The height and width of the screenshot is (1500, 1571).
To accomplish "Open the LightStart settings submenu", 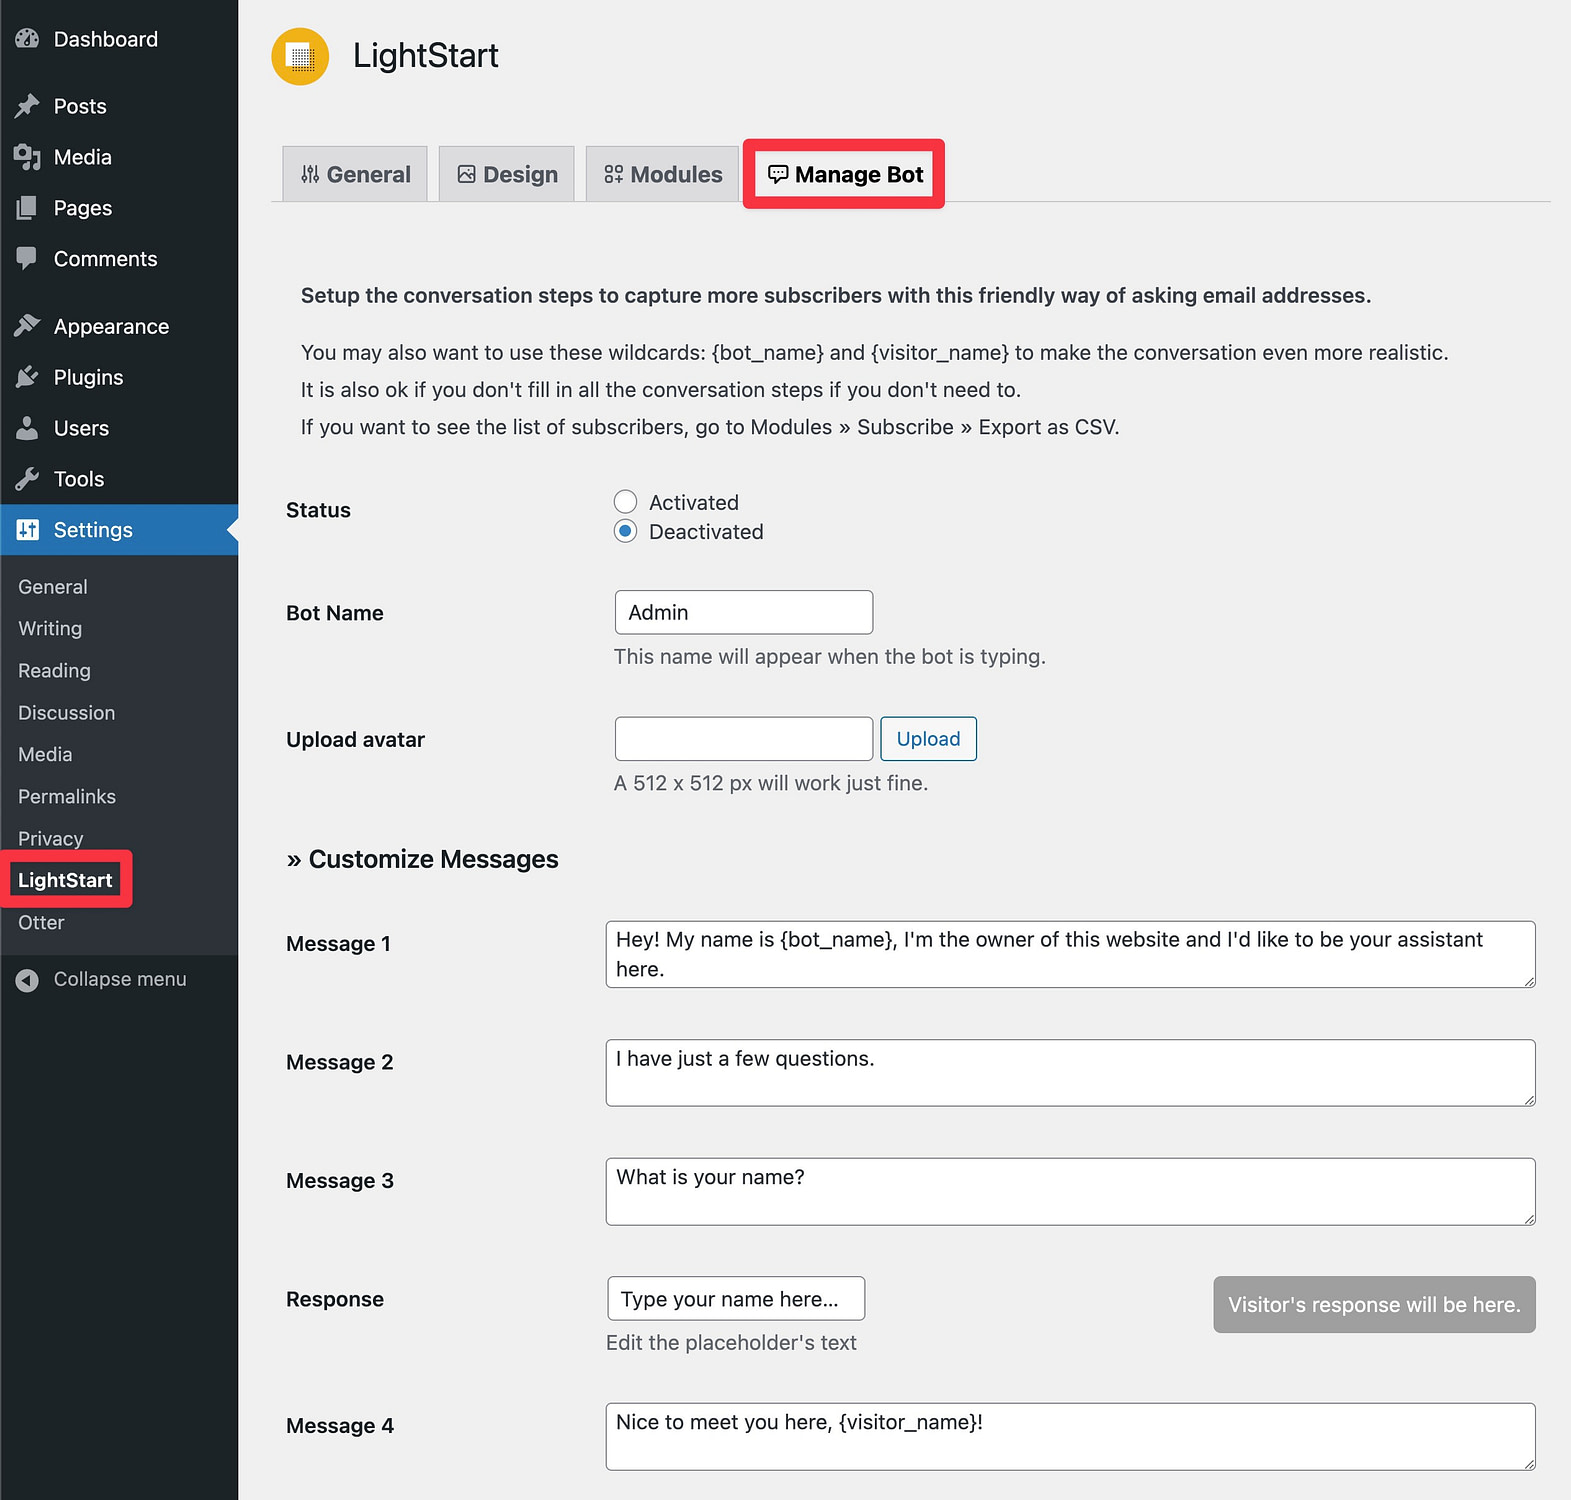I will [65, 880].
